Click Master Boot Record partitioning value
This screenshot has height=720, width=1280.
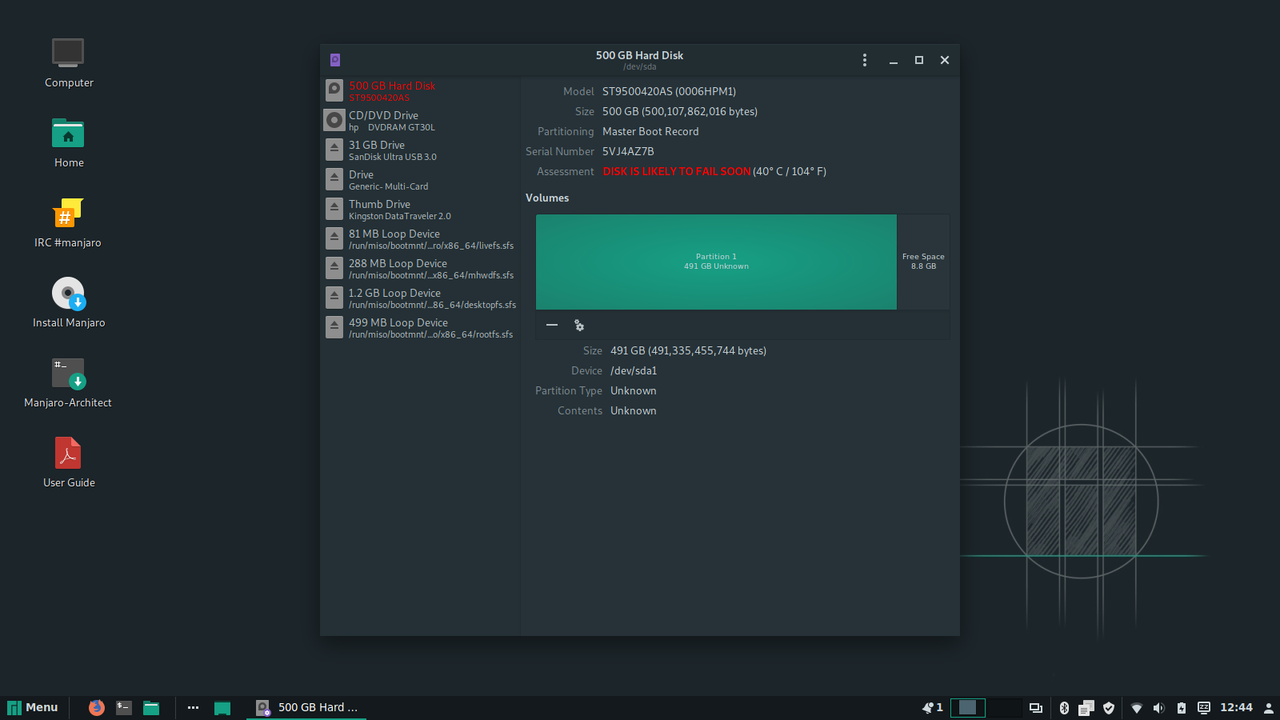coord(650,131)
